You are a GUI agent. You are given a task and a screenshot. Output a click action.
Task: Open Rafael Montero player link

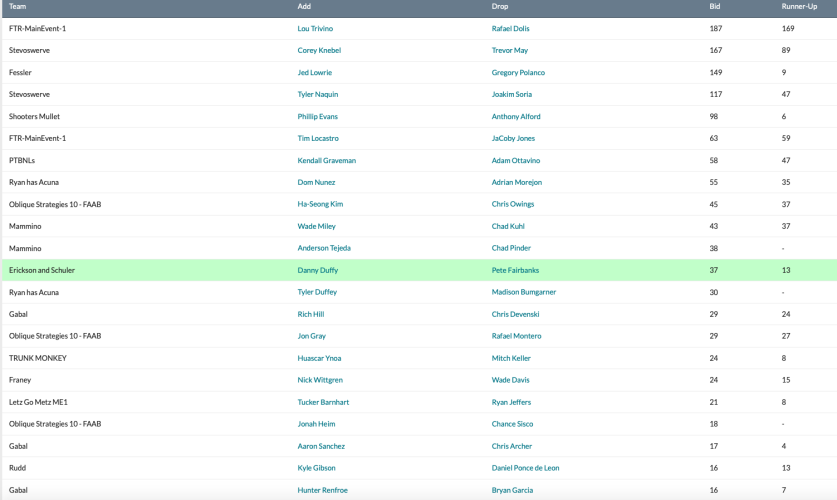coord(516,336)
